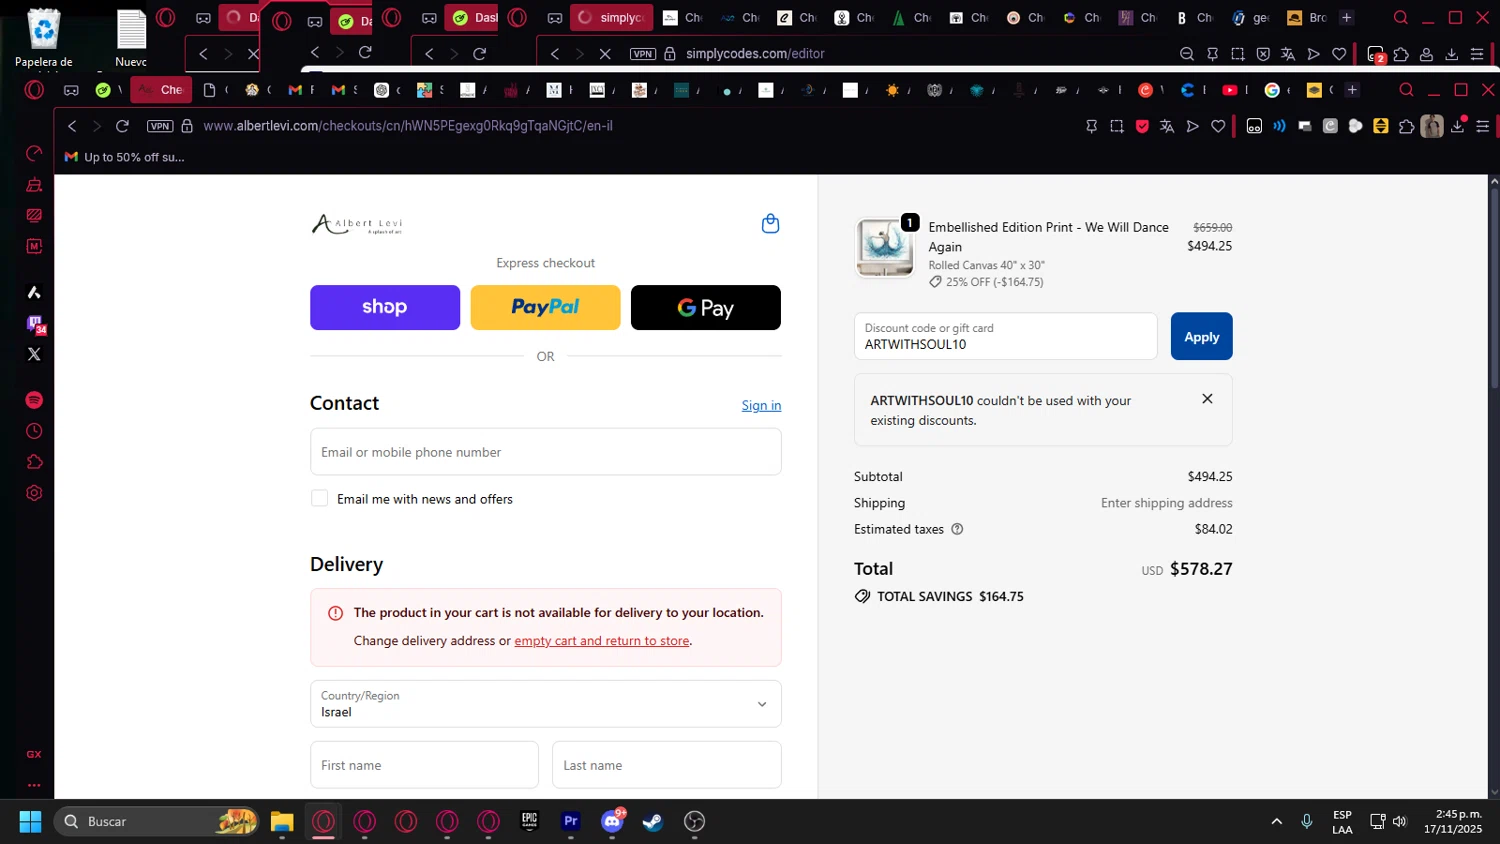Viewport: 1500px width, 844px height.
Task: Click the Albert Levi store logo
Action: (357, 224)
